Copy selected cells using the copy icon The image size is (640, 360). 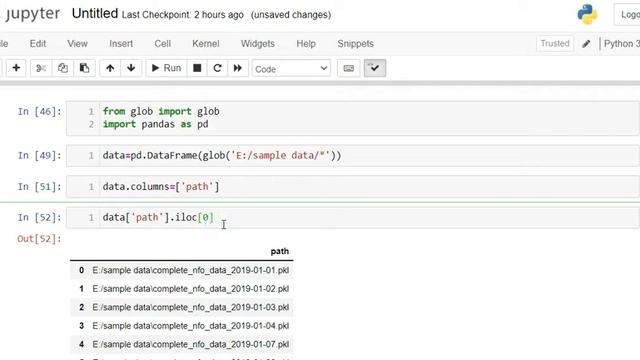pyautogui.click(x=63, y=68)
